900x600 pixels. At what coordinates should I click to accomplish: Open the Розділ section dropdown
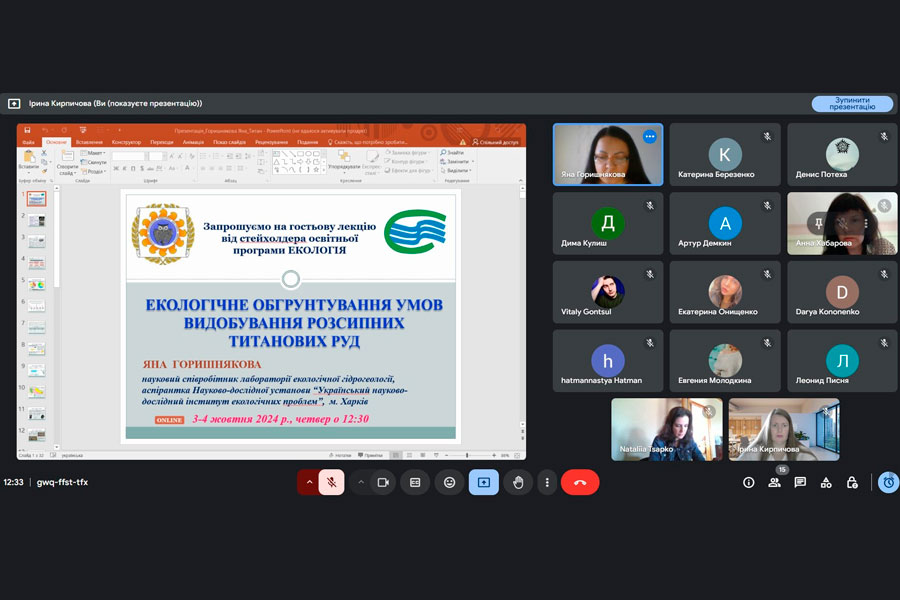[x=94, y=171]
